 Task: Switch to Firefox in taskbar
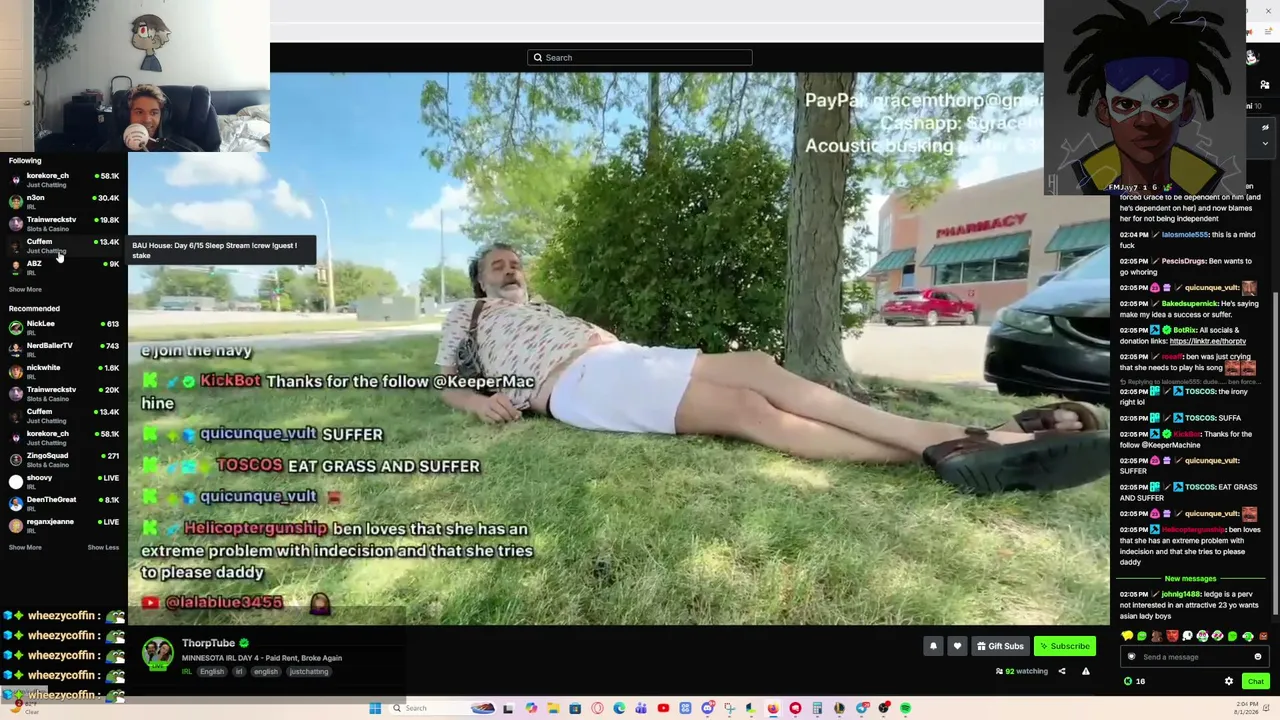pos(773,708)
